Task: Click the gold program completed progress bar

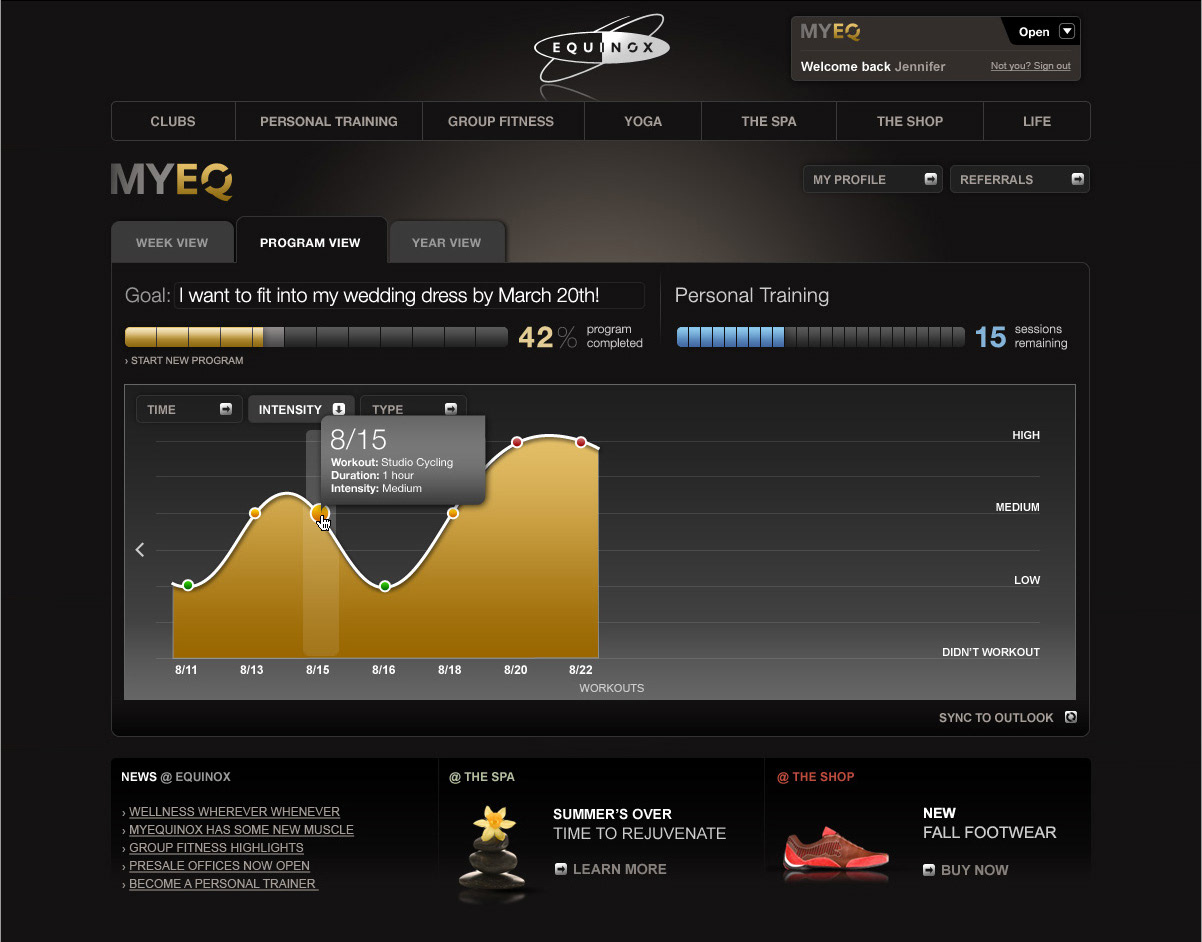Action: (316, 337)
